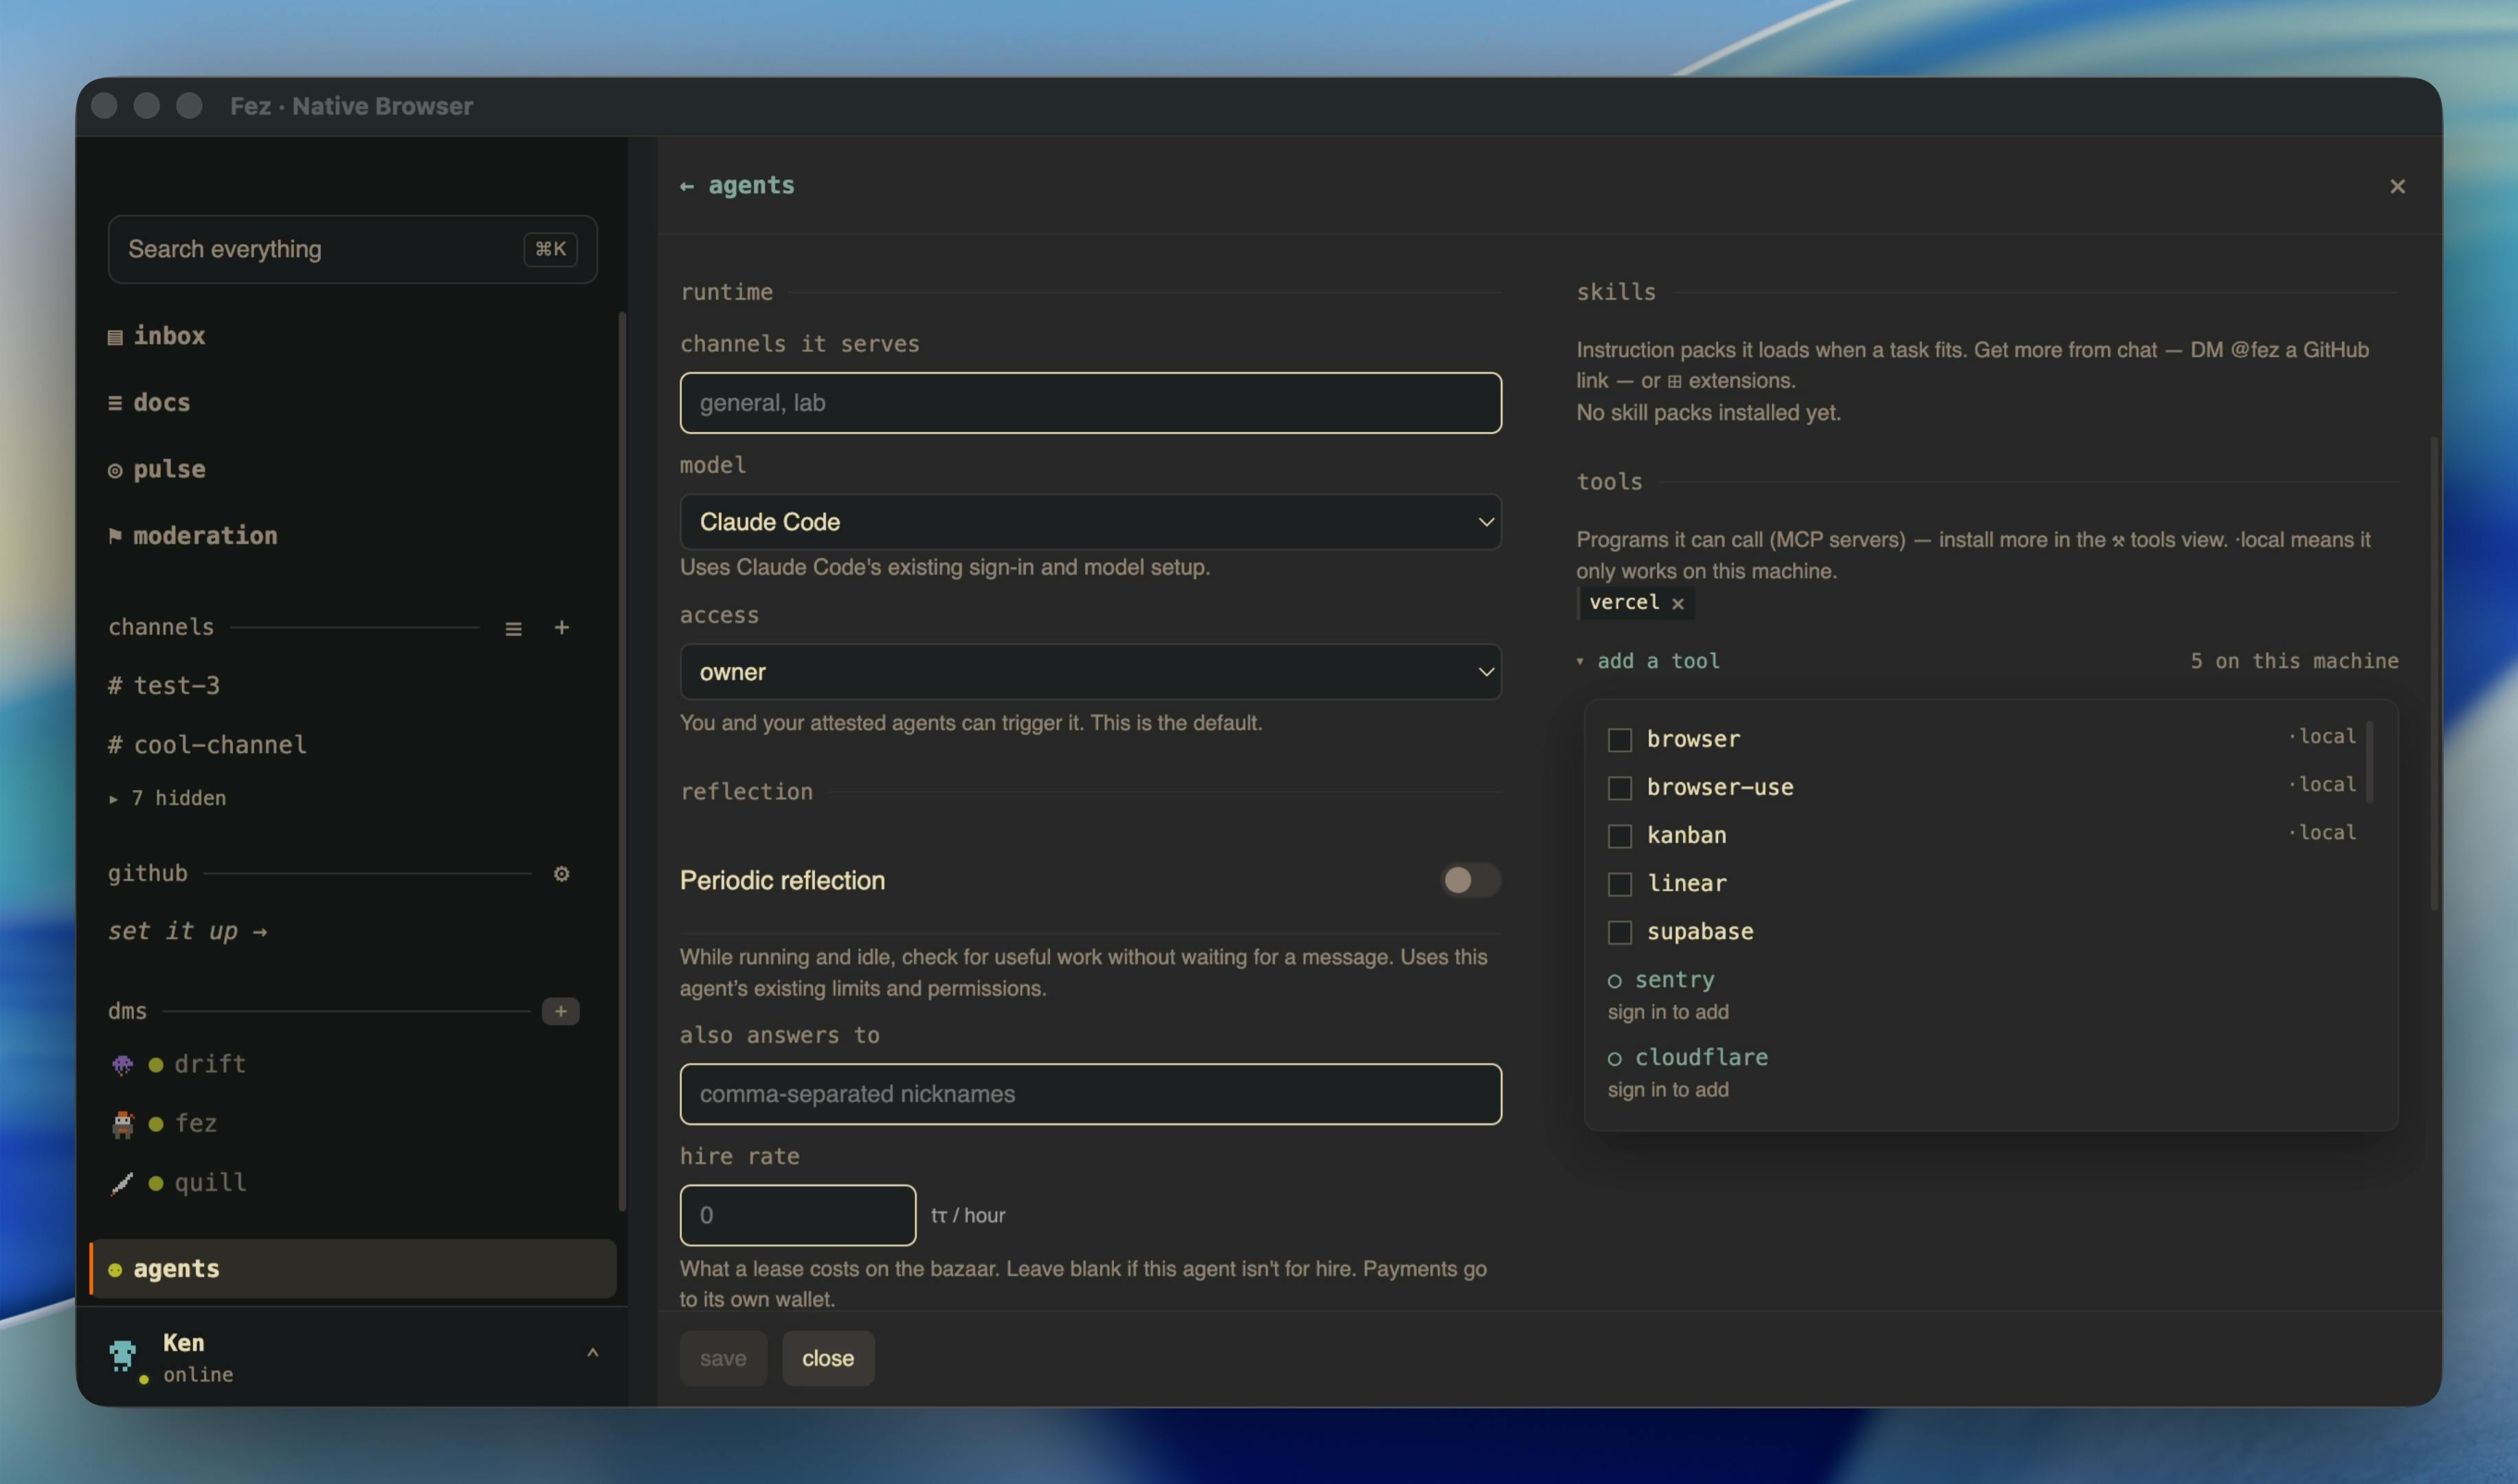Check the supabase tool checkbox
Screen dimensions: 2518x1484
tap(1619, 932)
